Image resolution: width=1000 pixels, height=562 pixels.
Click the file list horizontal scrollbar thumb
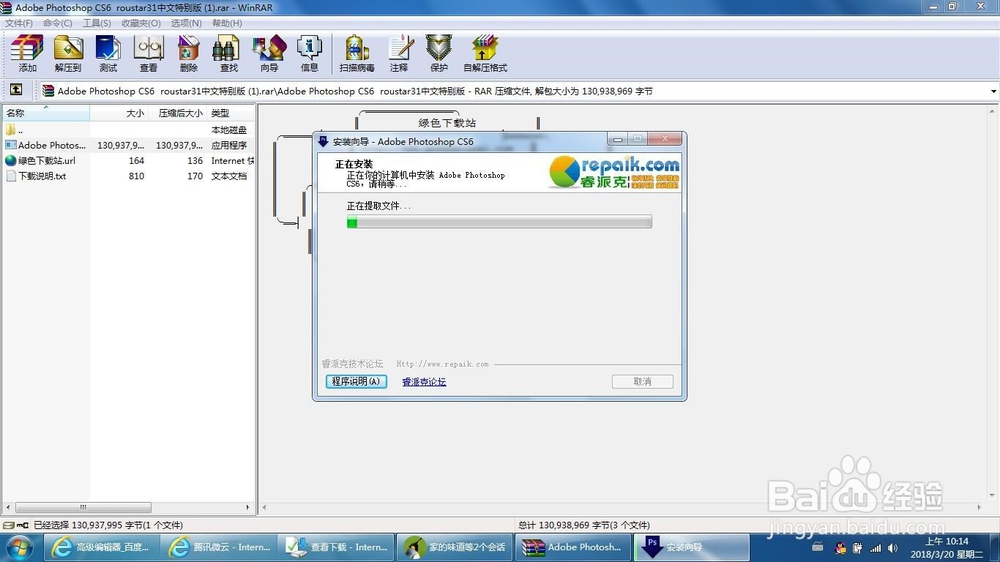83,508
